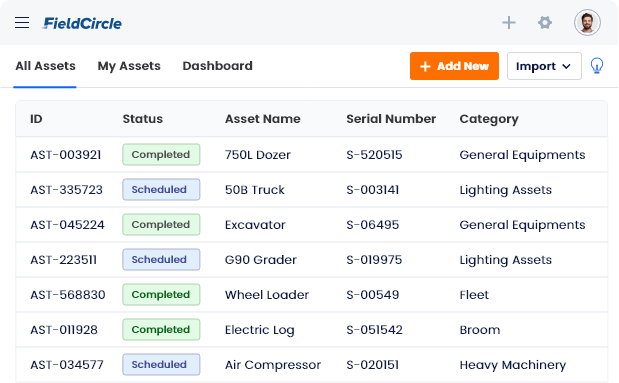Click serial number S-051542

374,330
